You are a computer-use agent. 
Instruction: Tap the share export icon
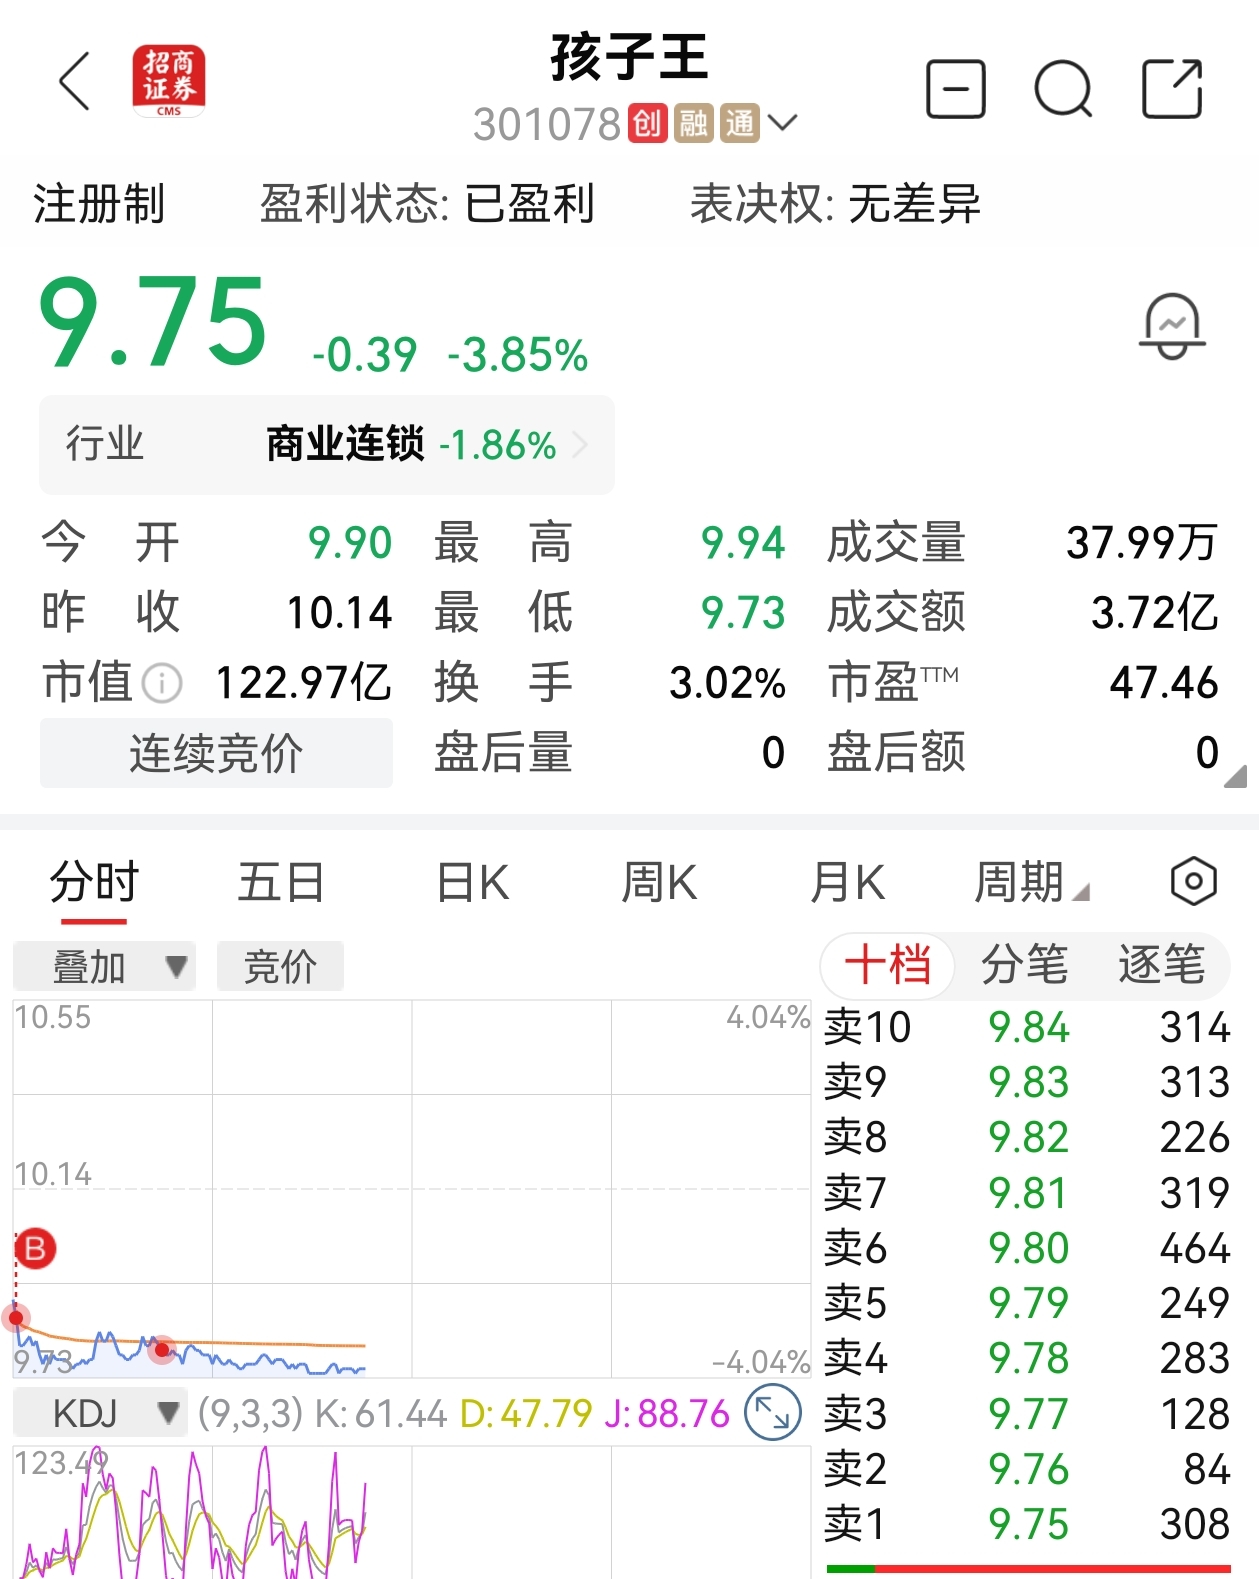point(1172,89)
